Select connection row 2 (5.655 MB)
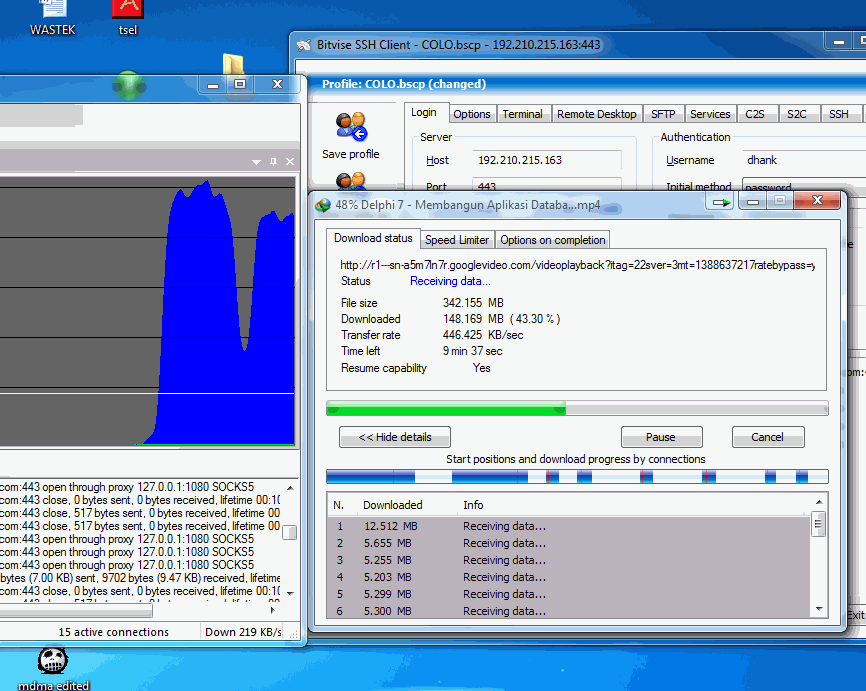This screenshot has height=691, width=866. point(569,544)
